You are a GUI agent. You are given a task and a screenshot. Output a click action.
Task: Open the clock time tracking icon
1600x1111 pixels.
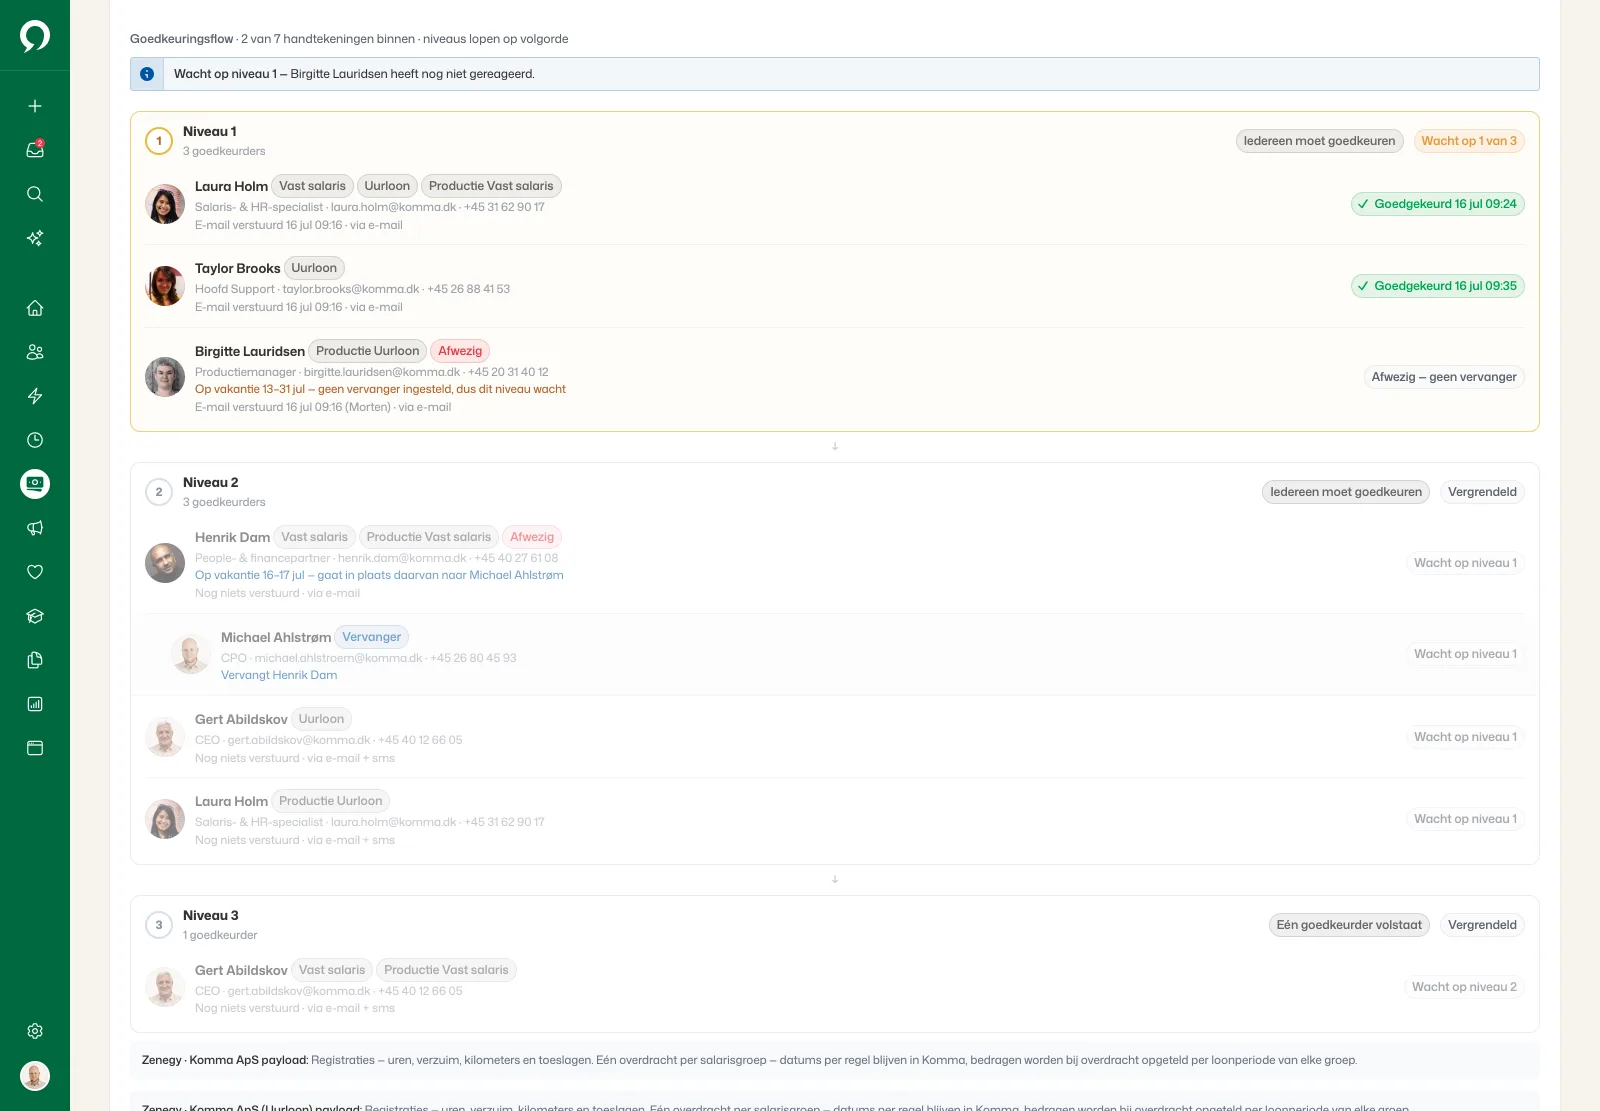pyautogui.click(x=35, y=440)
